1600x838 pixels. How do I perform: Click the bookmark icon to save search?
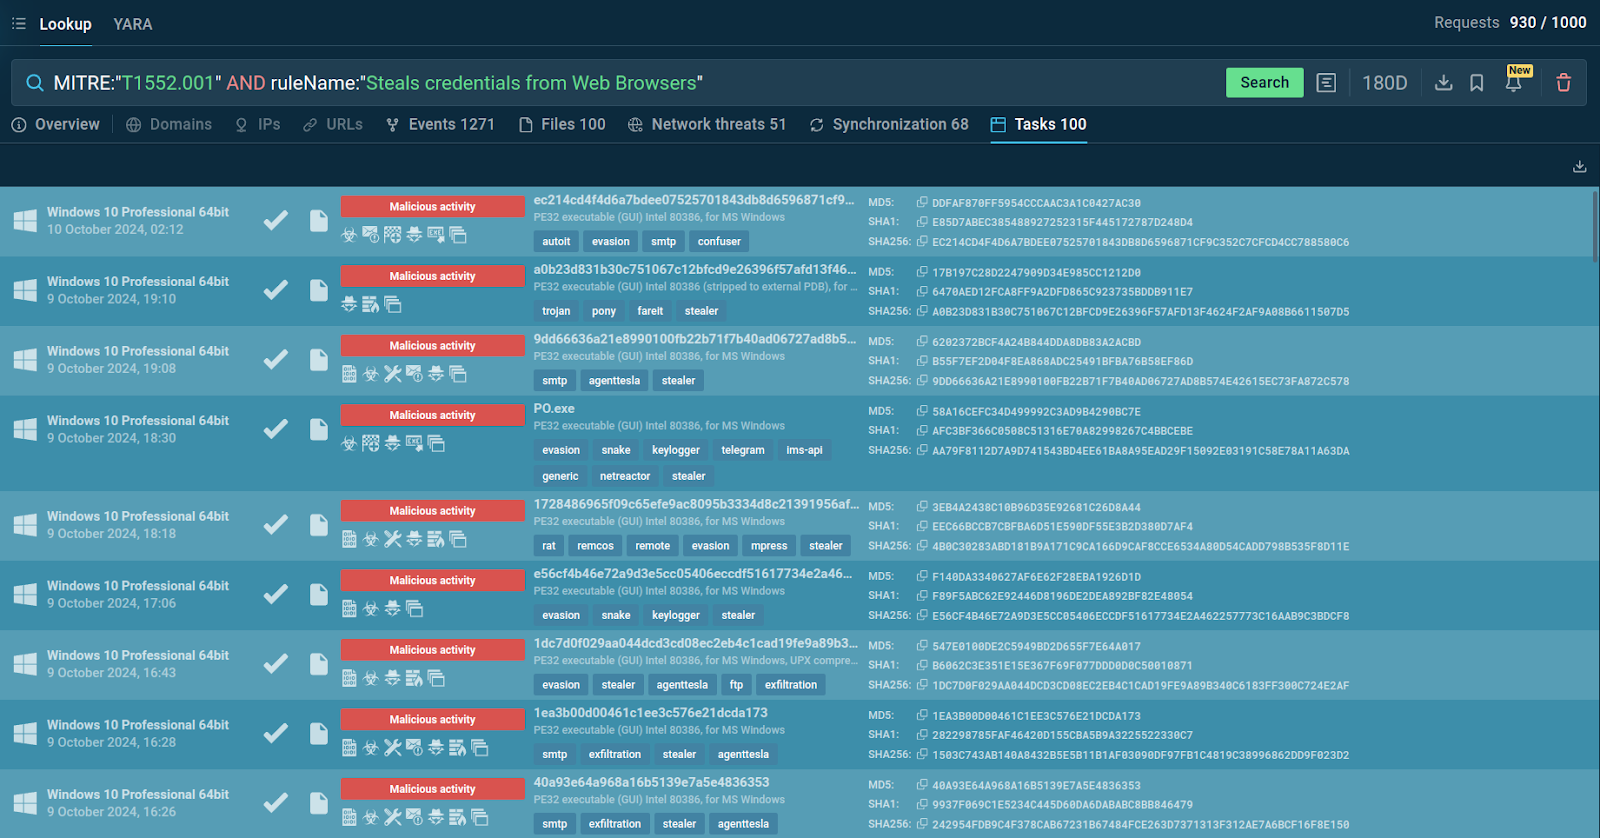pyautogui.click(x=1477, y=83)
